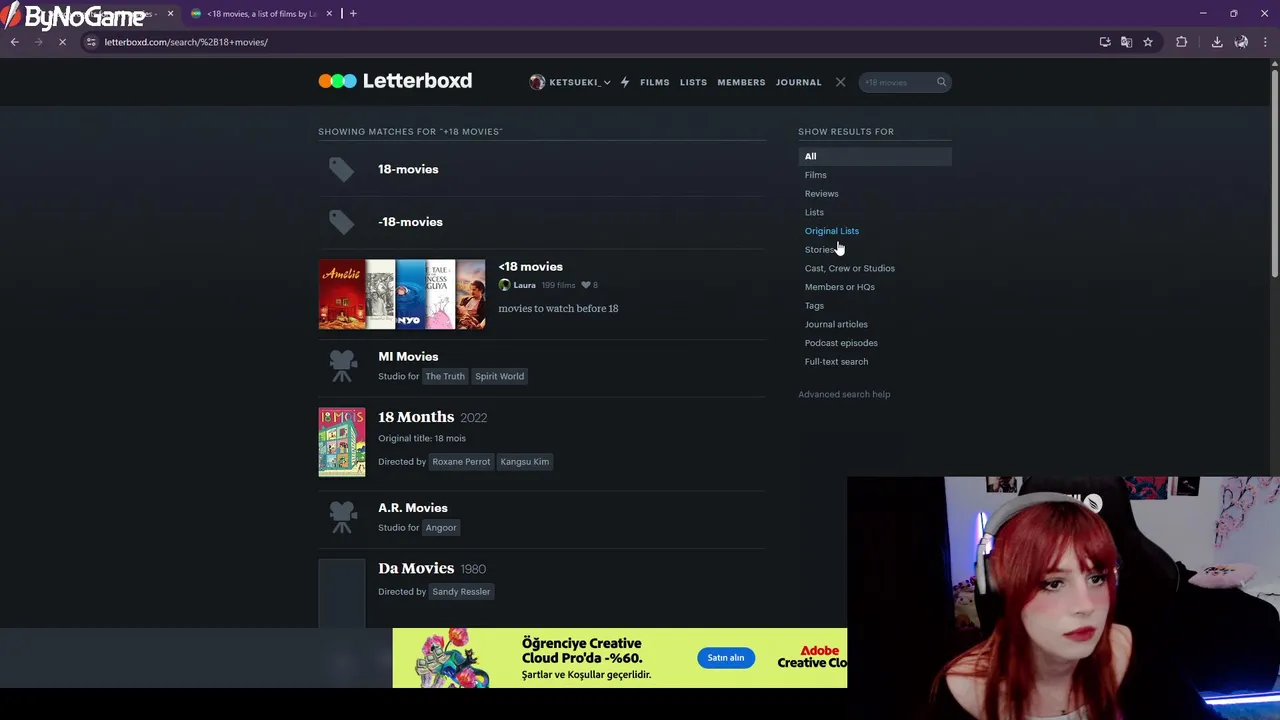Screen dimensions: 1280x720
Task: Click the Adobe ad Satın alın button
Action: click(726, 658)
